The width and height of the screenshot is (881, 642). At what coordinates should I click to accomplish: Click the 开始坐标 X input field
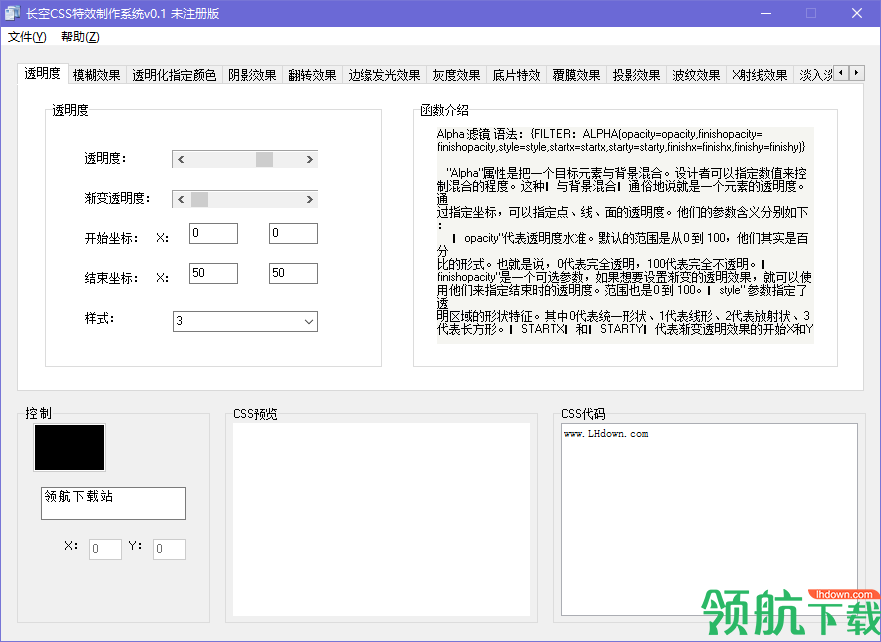214,234
